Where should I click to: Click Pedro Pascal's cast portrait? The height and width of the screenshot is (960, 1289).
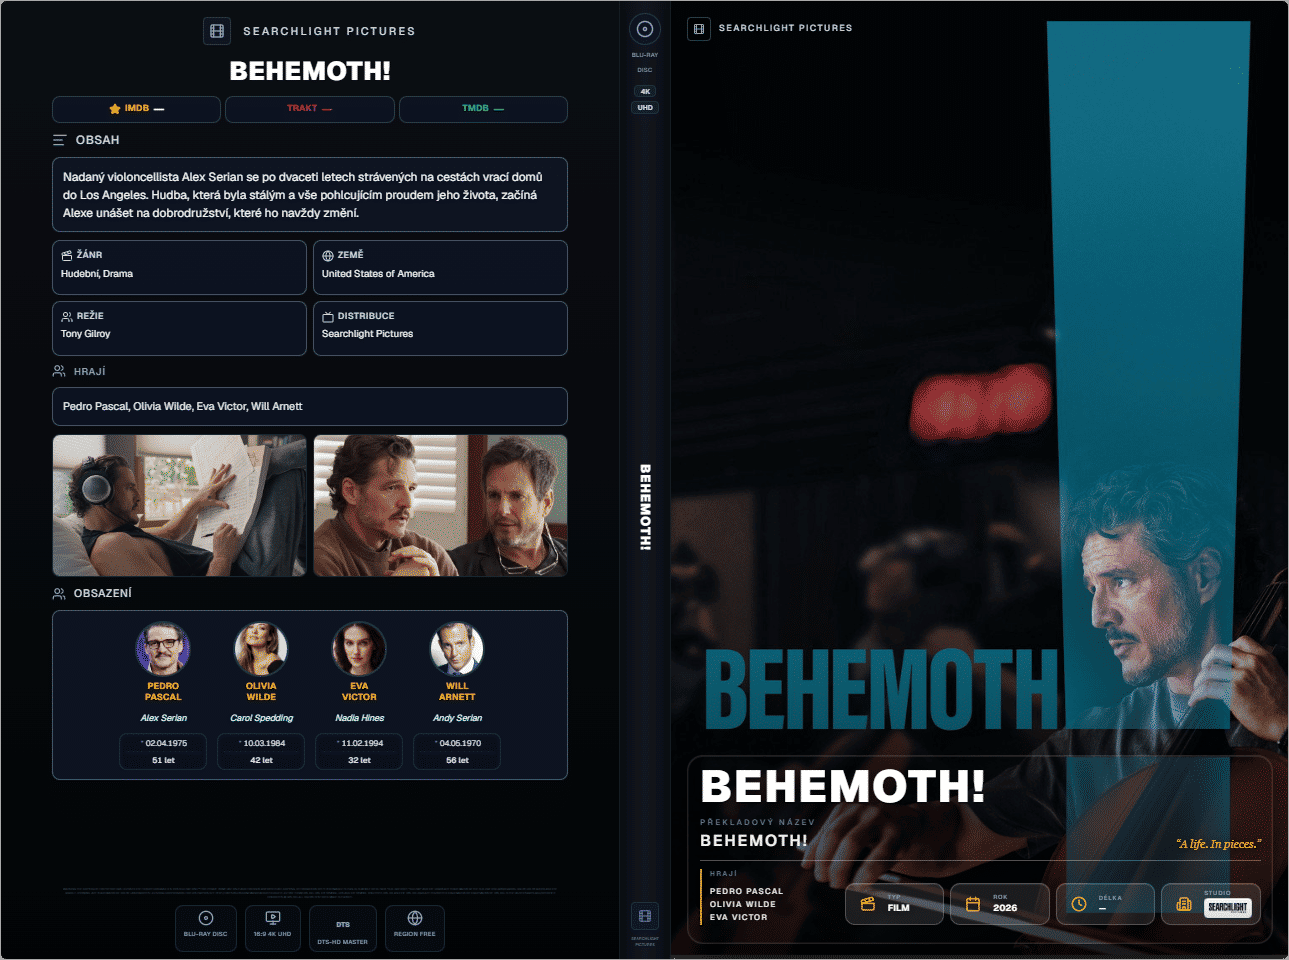(163, 649)
